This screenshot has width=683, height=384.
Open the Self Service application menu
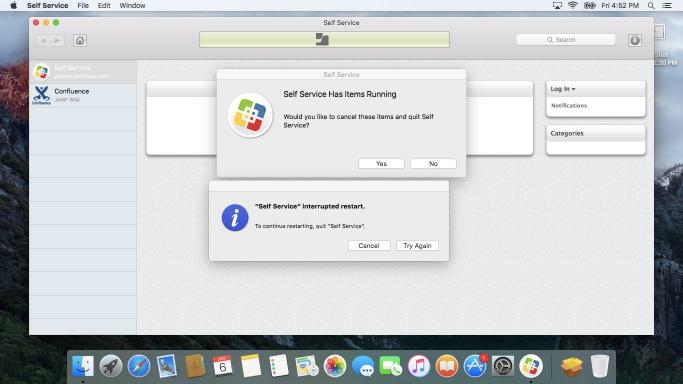tap(47, 5)
